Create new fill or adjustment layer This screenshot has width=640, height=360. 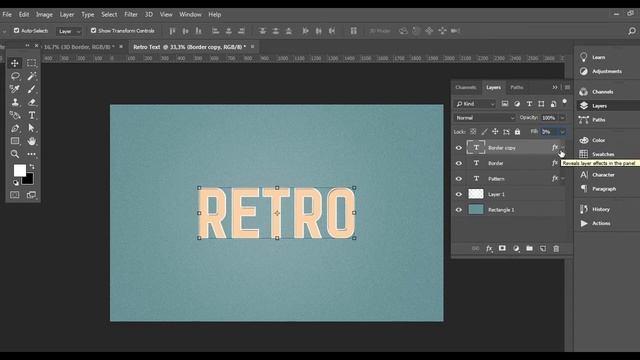[516, 249]
